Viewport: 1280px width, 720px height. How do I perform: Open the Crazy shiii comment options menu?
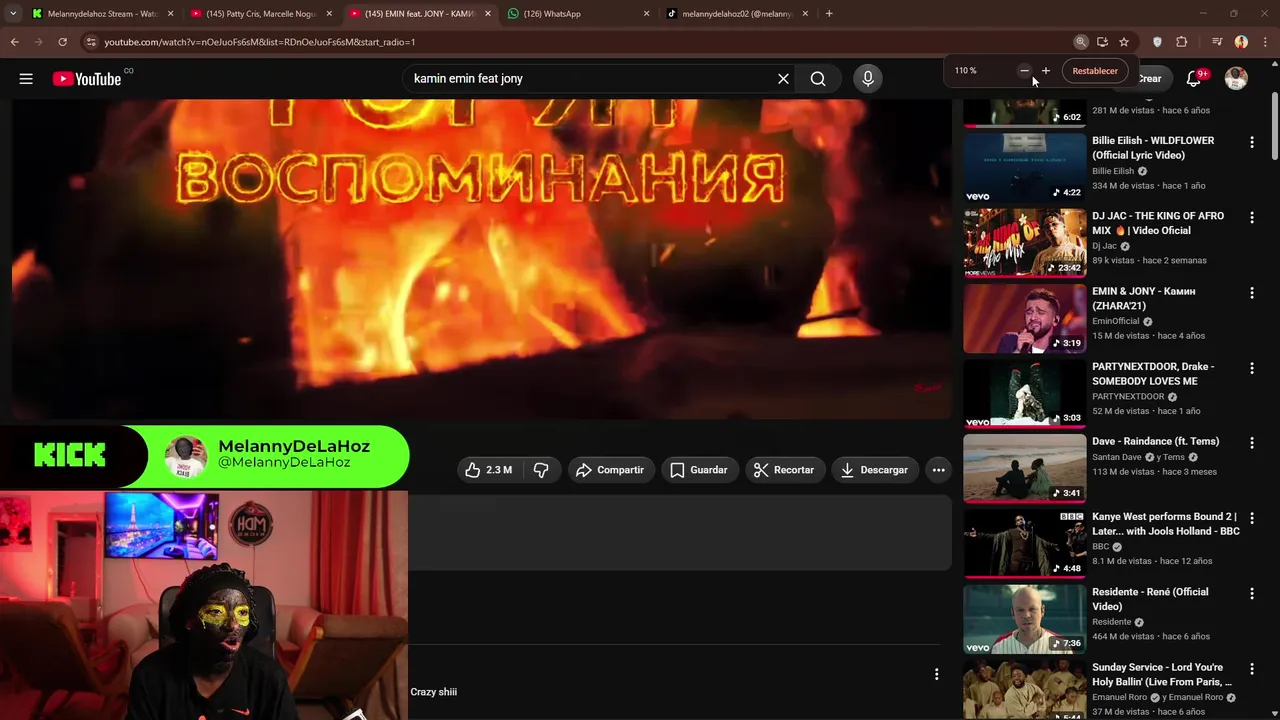(x=936, y=675)
